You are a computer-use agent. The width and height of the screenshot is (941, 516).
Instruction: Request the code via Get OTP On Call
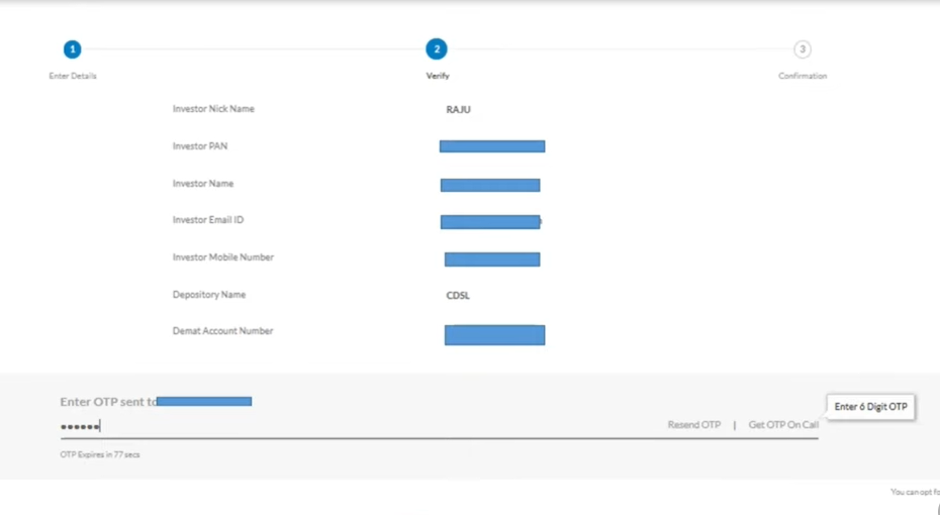pos(783,425)
